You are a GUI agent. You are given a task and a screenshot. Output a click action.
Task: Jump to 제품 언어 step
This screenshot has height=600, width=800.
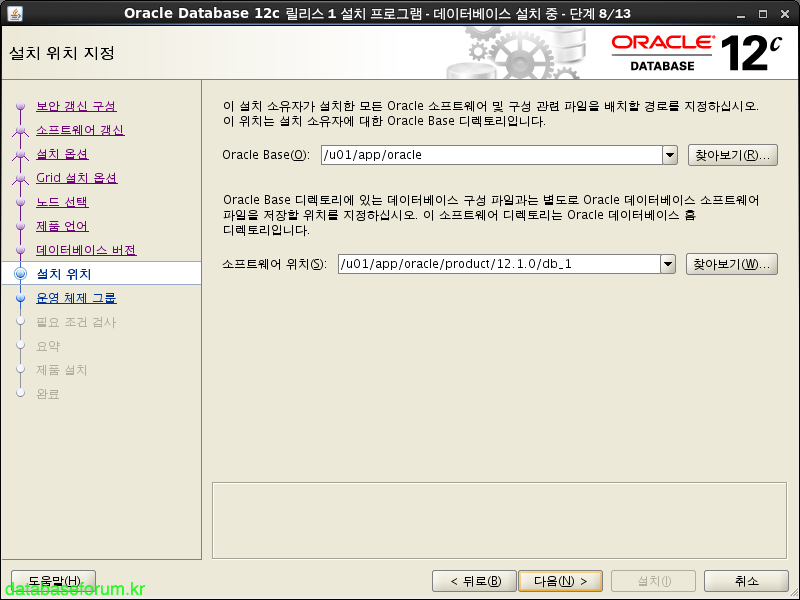pyautogui.click(x=62, y=226)
